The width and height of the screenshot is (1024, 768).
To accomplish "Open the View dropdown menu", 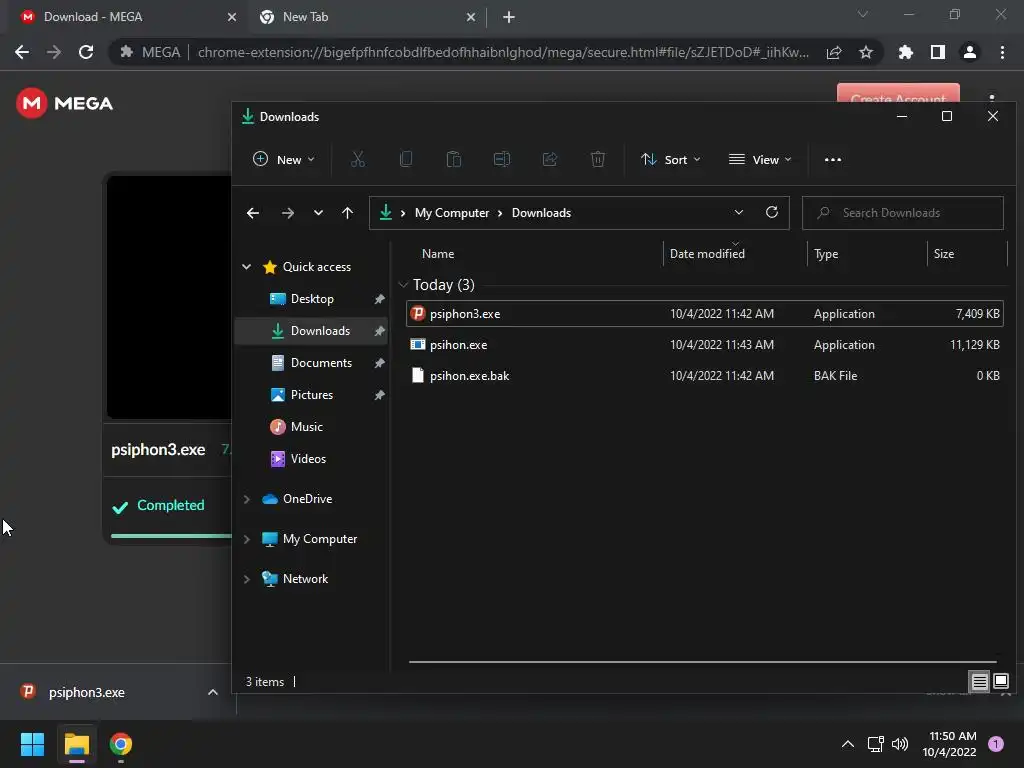I will click(x=760, y=159).
